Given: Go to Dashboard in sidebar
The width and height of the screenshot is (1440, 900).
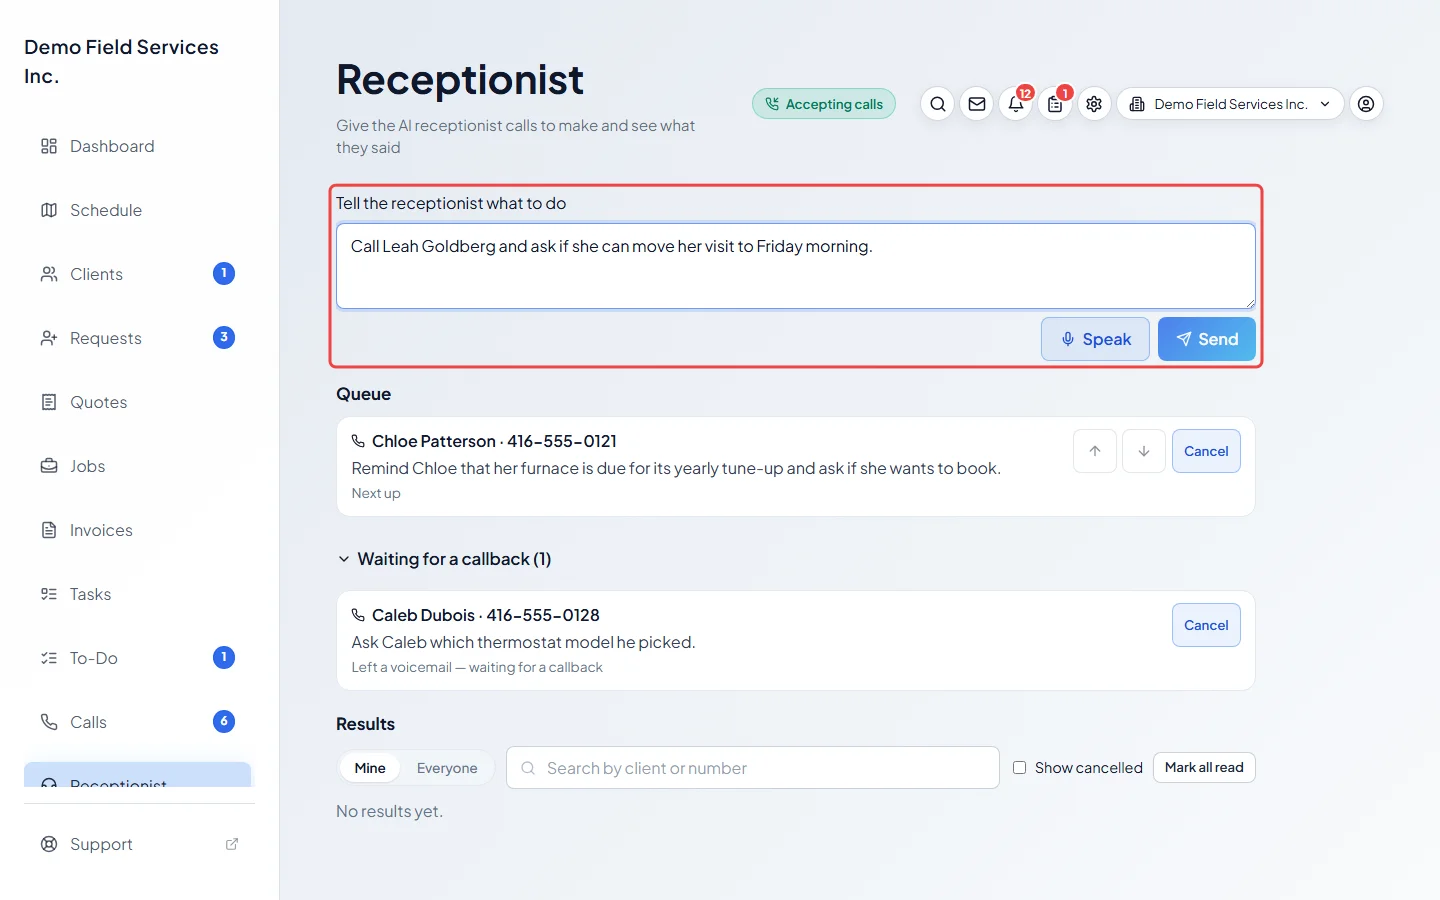Looking at the screenshot, I should [138, 146].
